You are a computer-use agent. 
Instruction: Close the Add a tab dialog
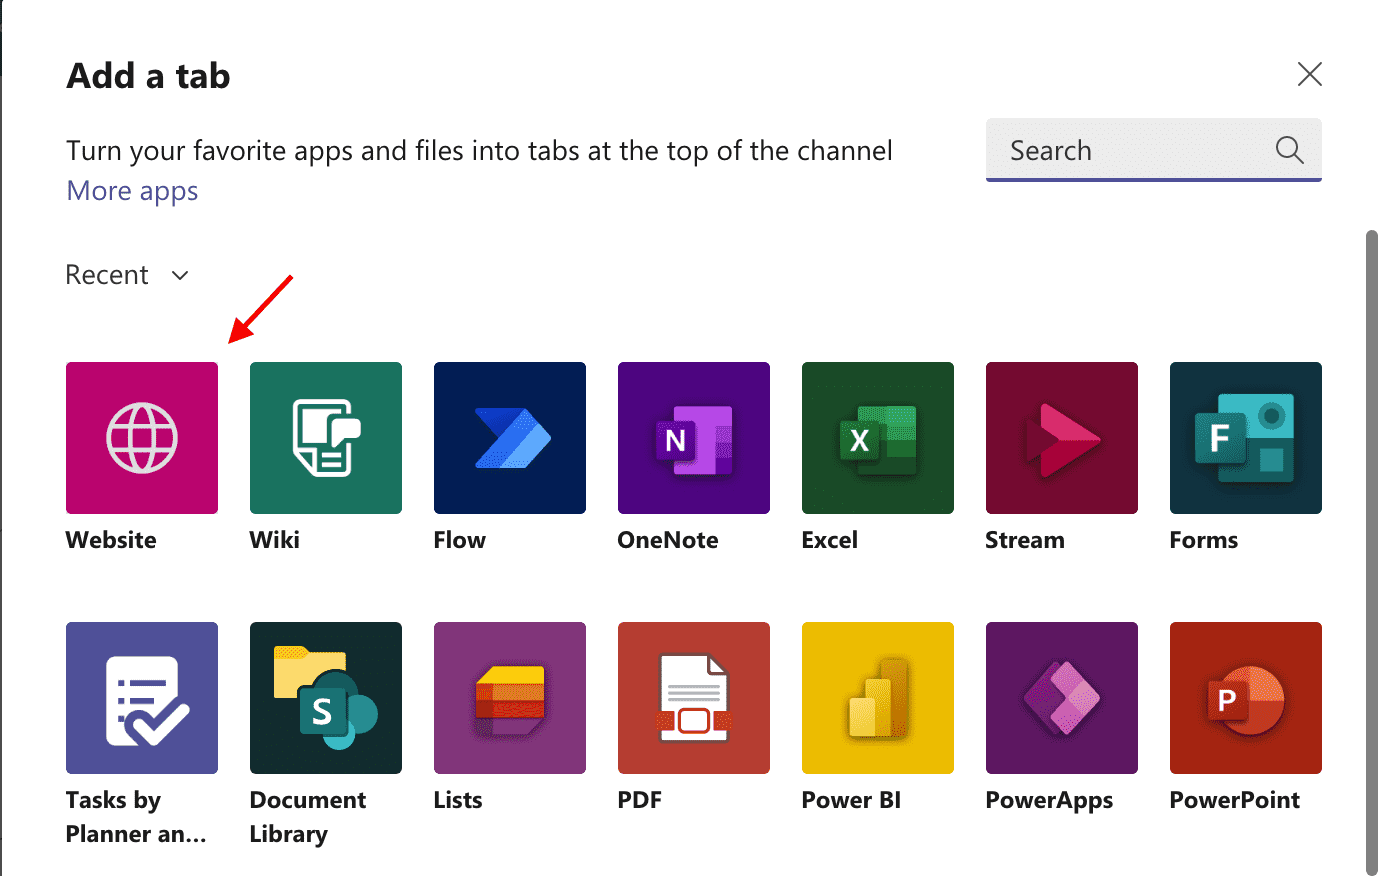coord(1309,74)
